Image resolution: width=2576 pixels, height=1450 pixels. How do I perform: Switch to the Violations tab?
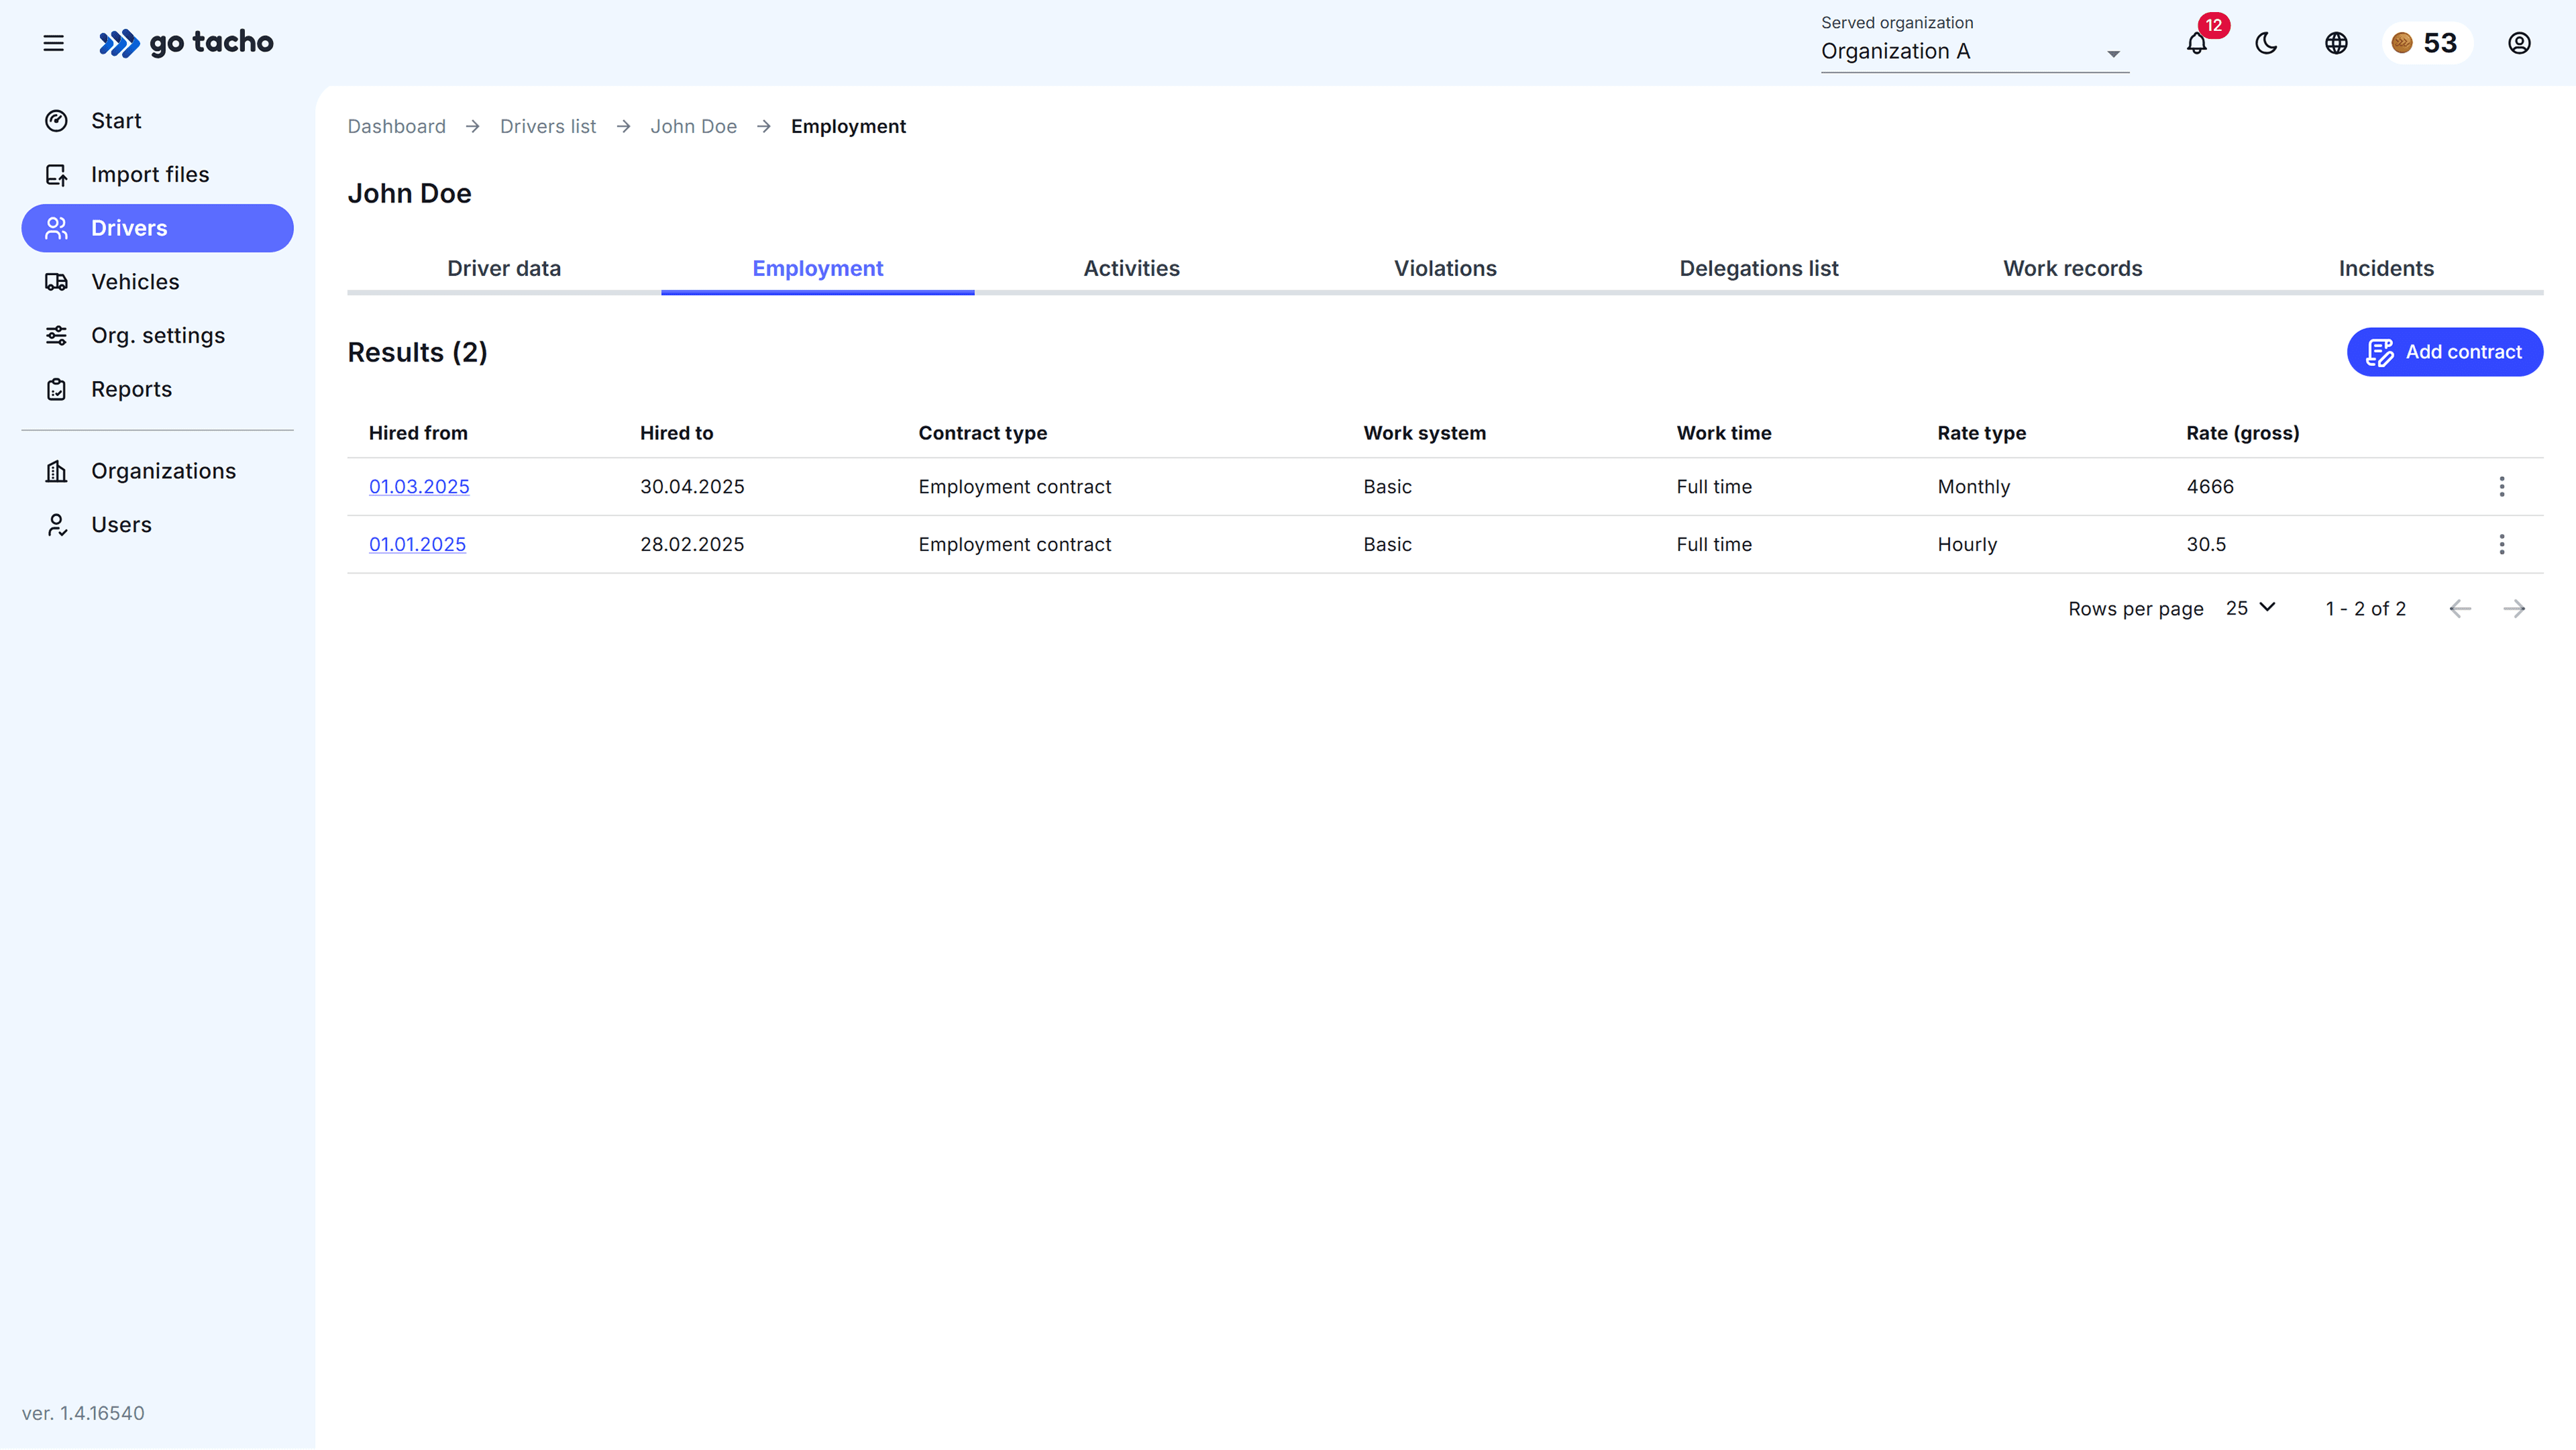1444,268
